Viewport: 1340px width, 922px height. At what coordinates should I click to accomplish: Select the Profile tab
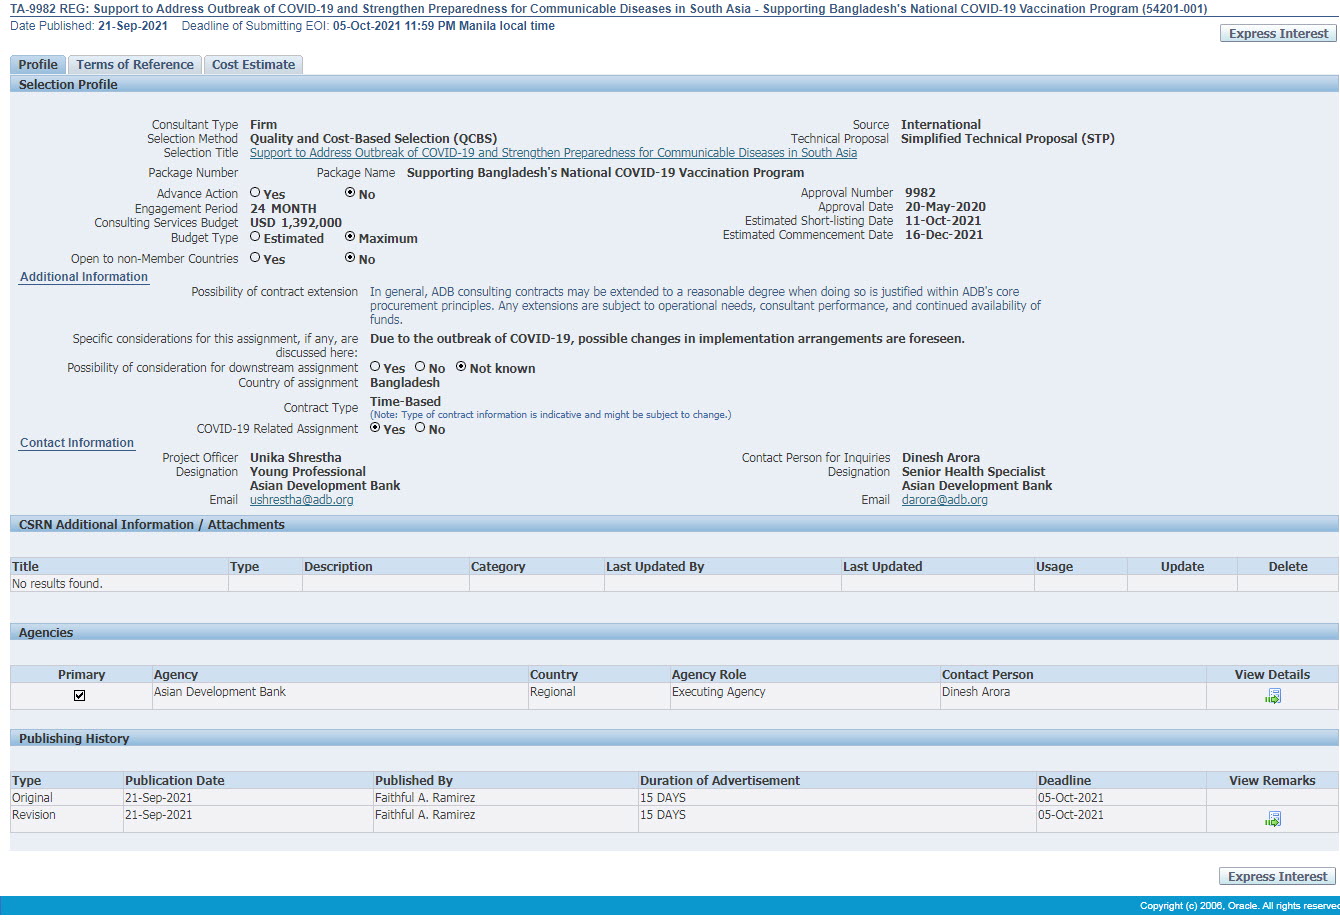point(38,65)
